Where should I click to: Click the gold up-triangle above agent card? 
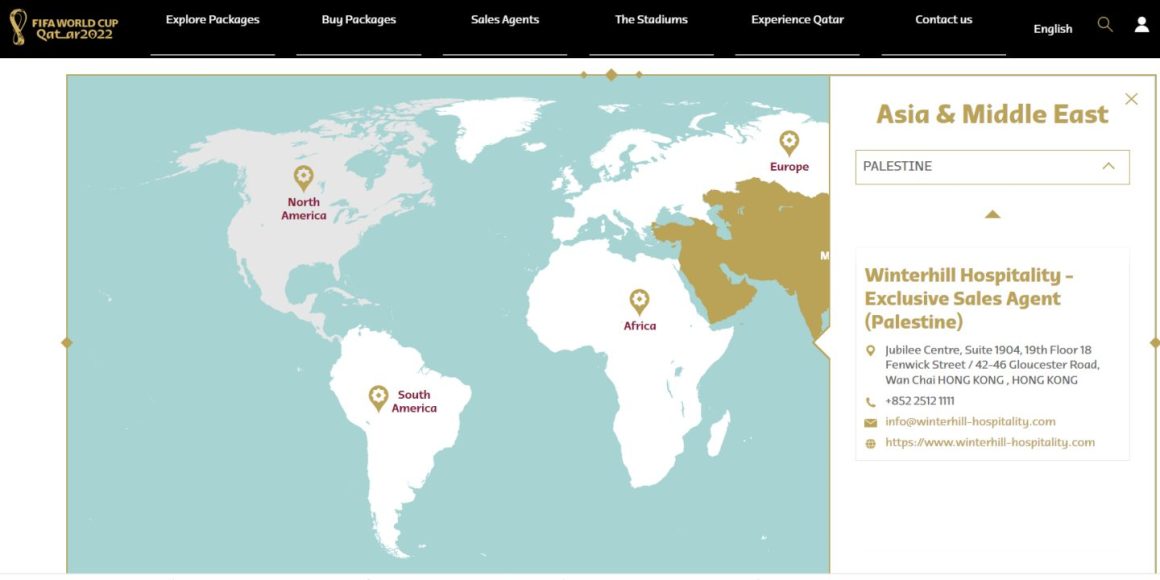click(x=992, y=215)
